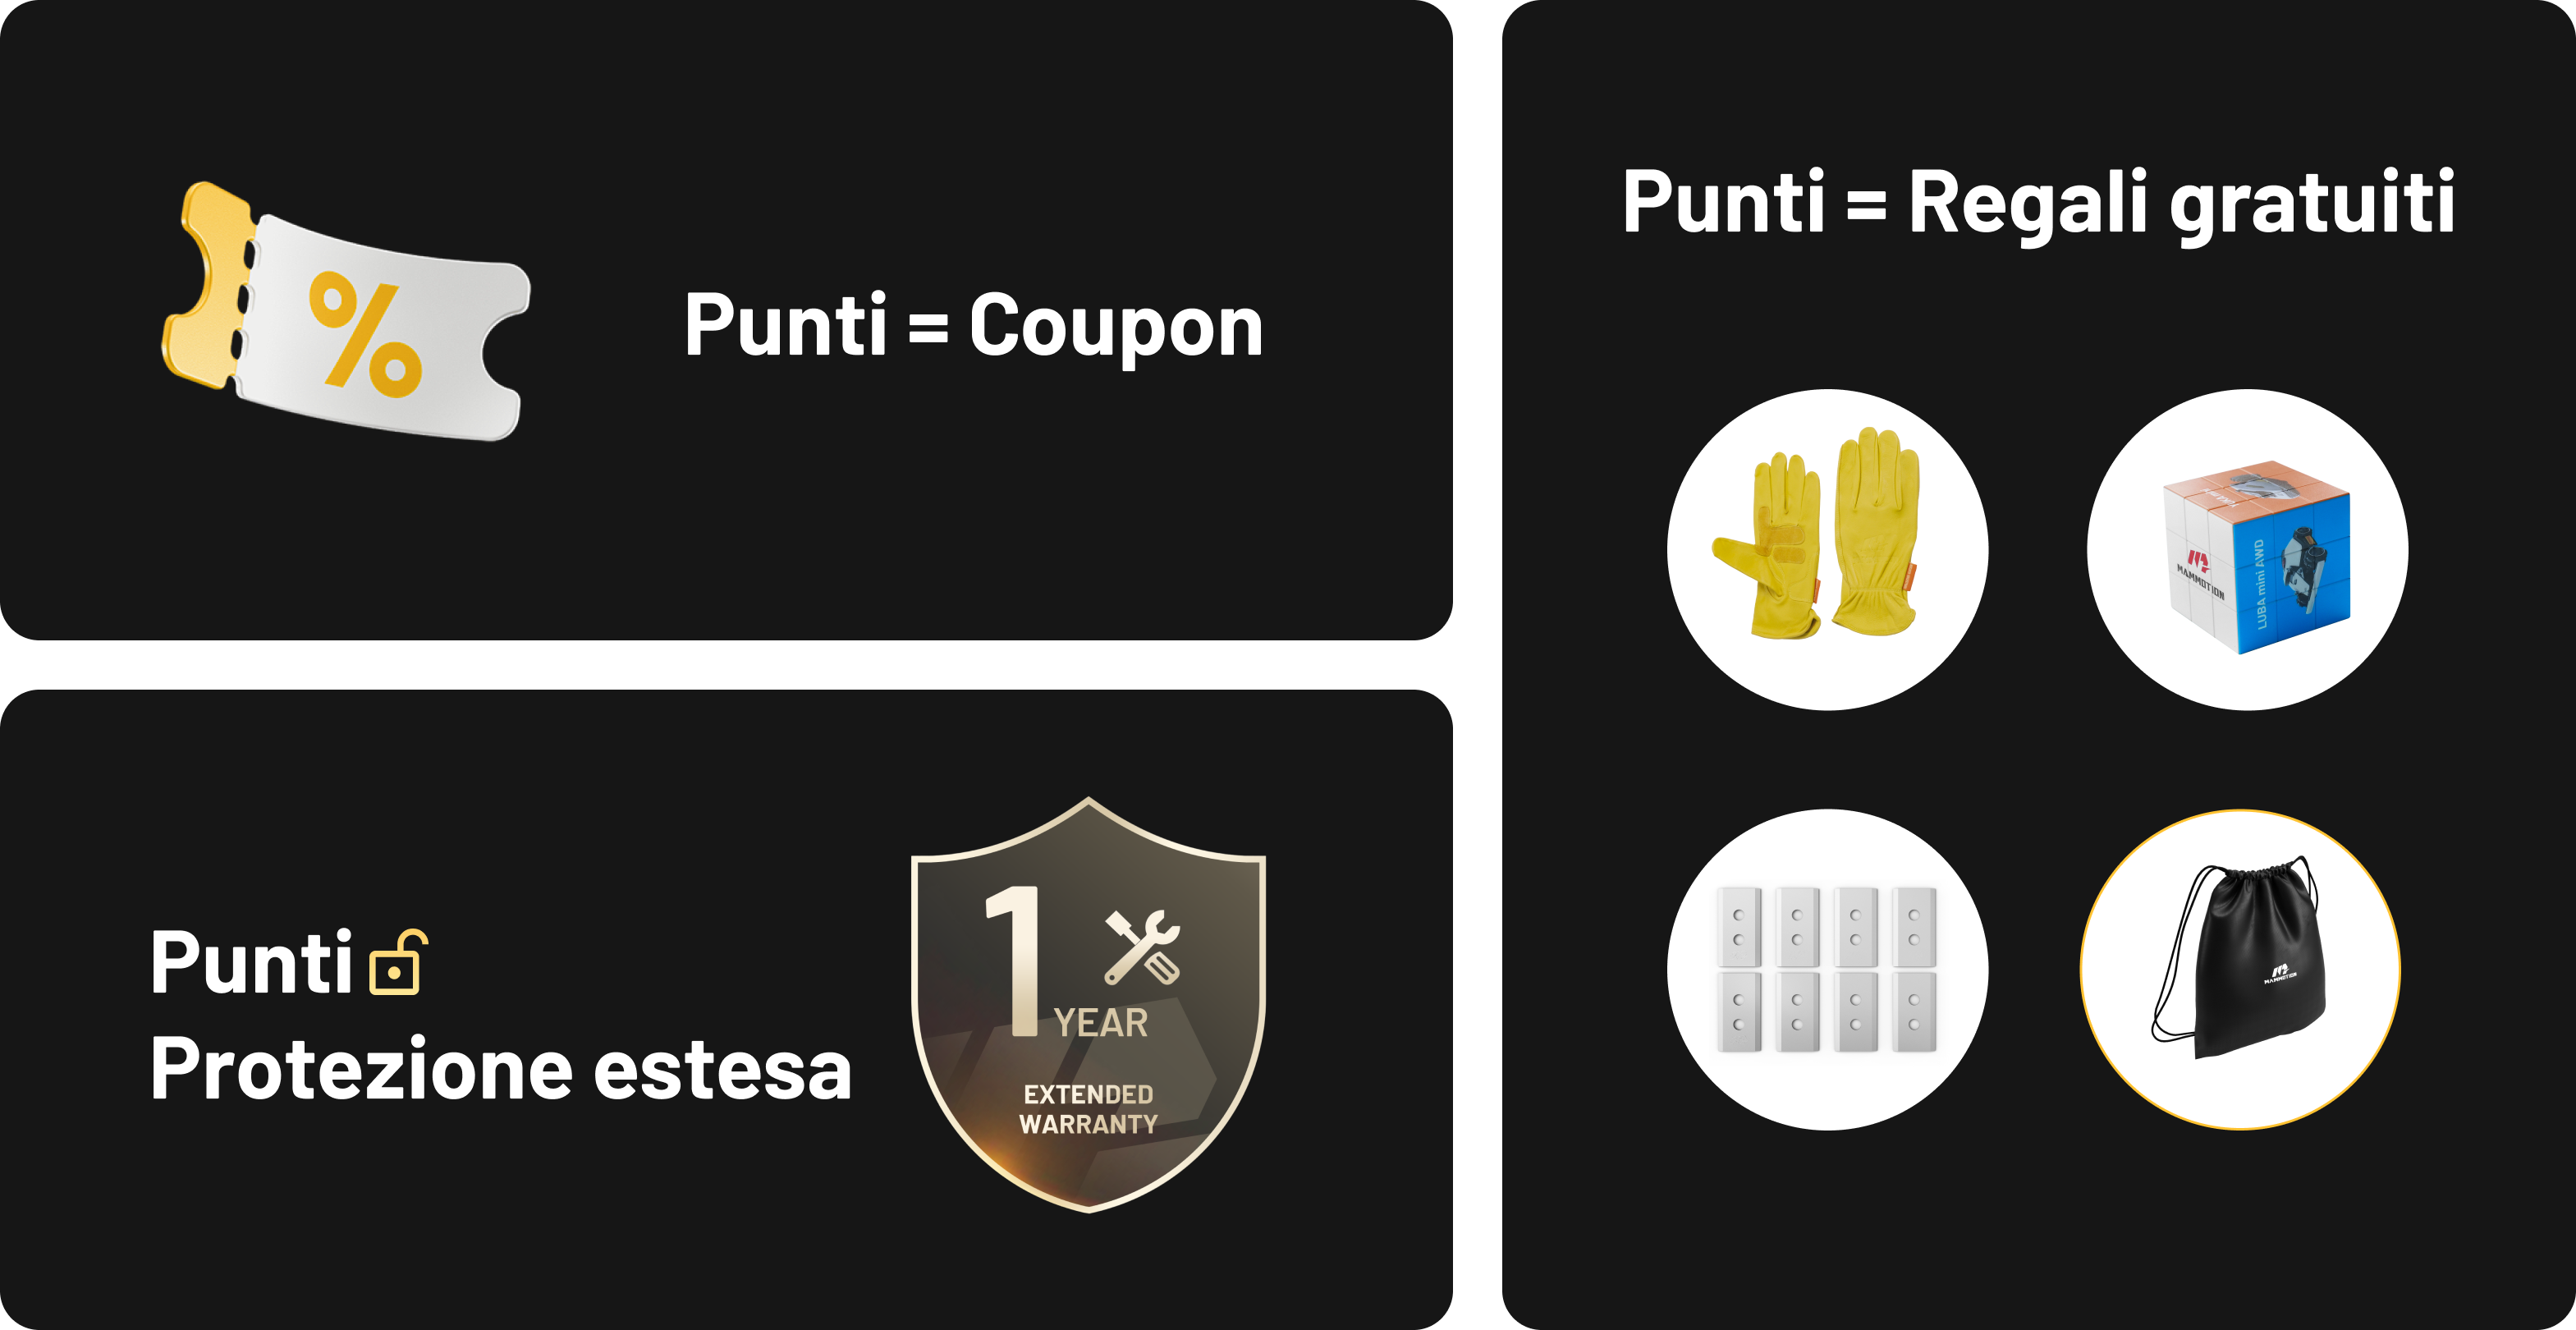Click the YEAR text on warranty badge
The image size is (2576, 1330).
(x=1100, y=1023)
